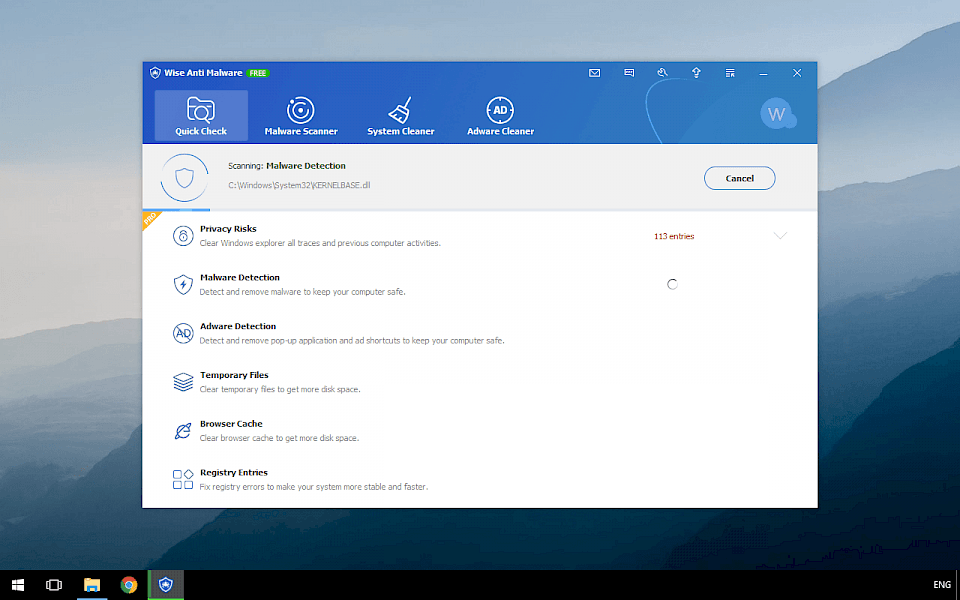960x600 pixels.
Task: Click the PRO ribbon badge on Privacy Risks
Action: pos(151,219)
